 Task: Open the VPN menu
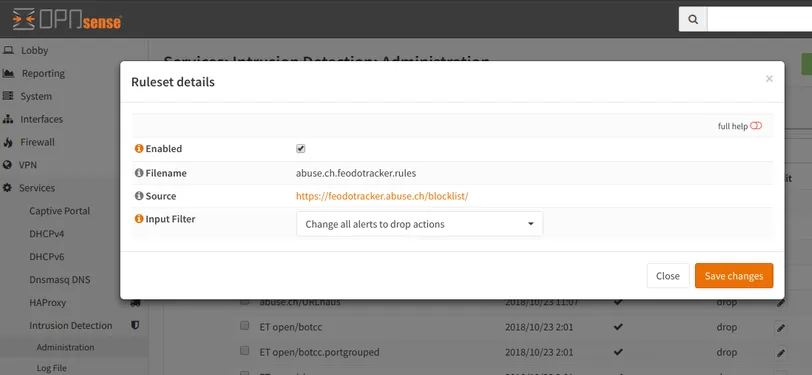click(x=27, y=165)
